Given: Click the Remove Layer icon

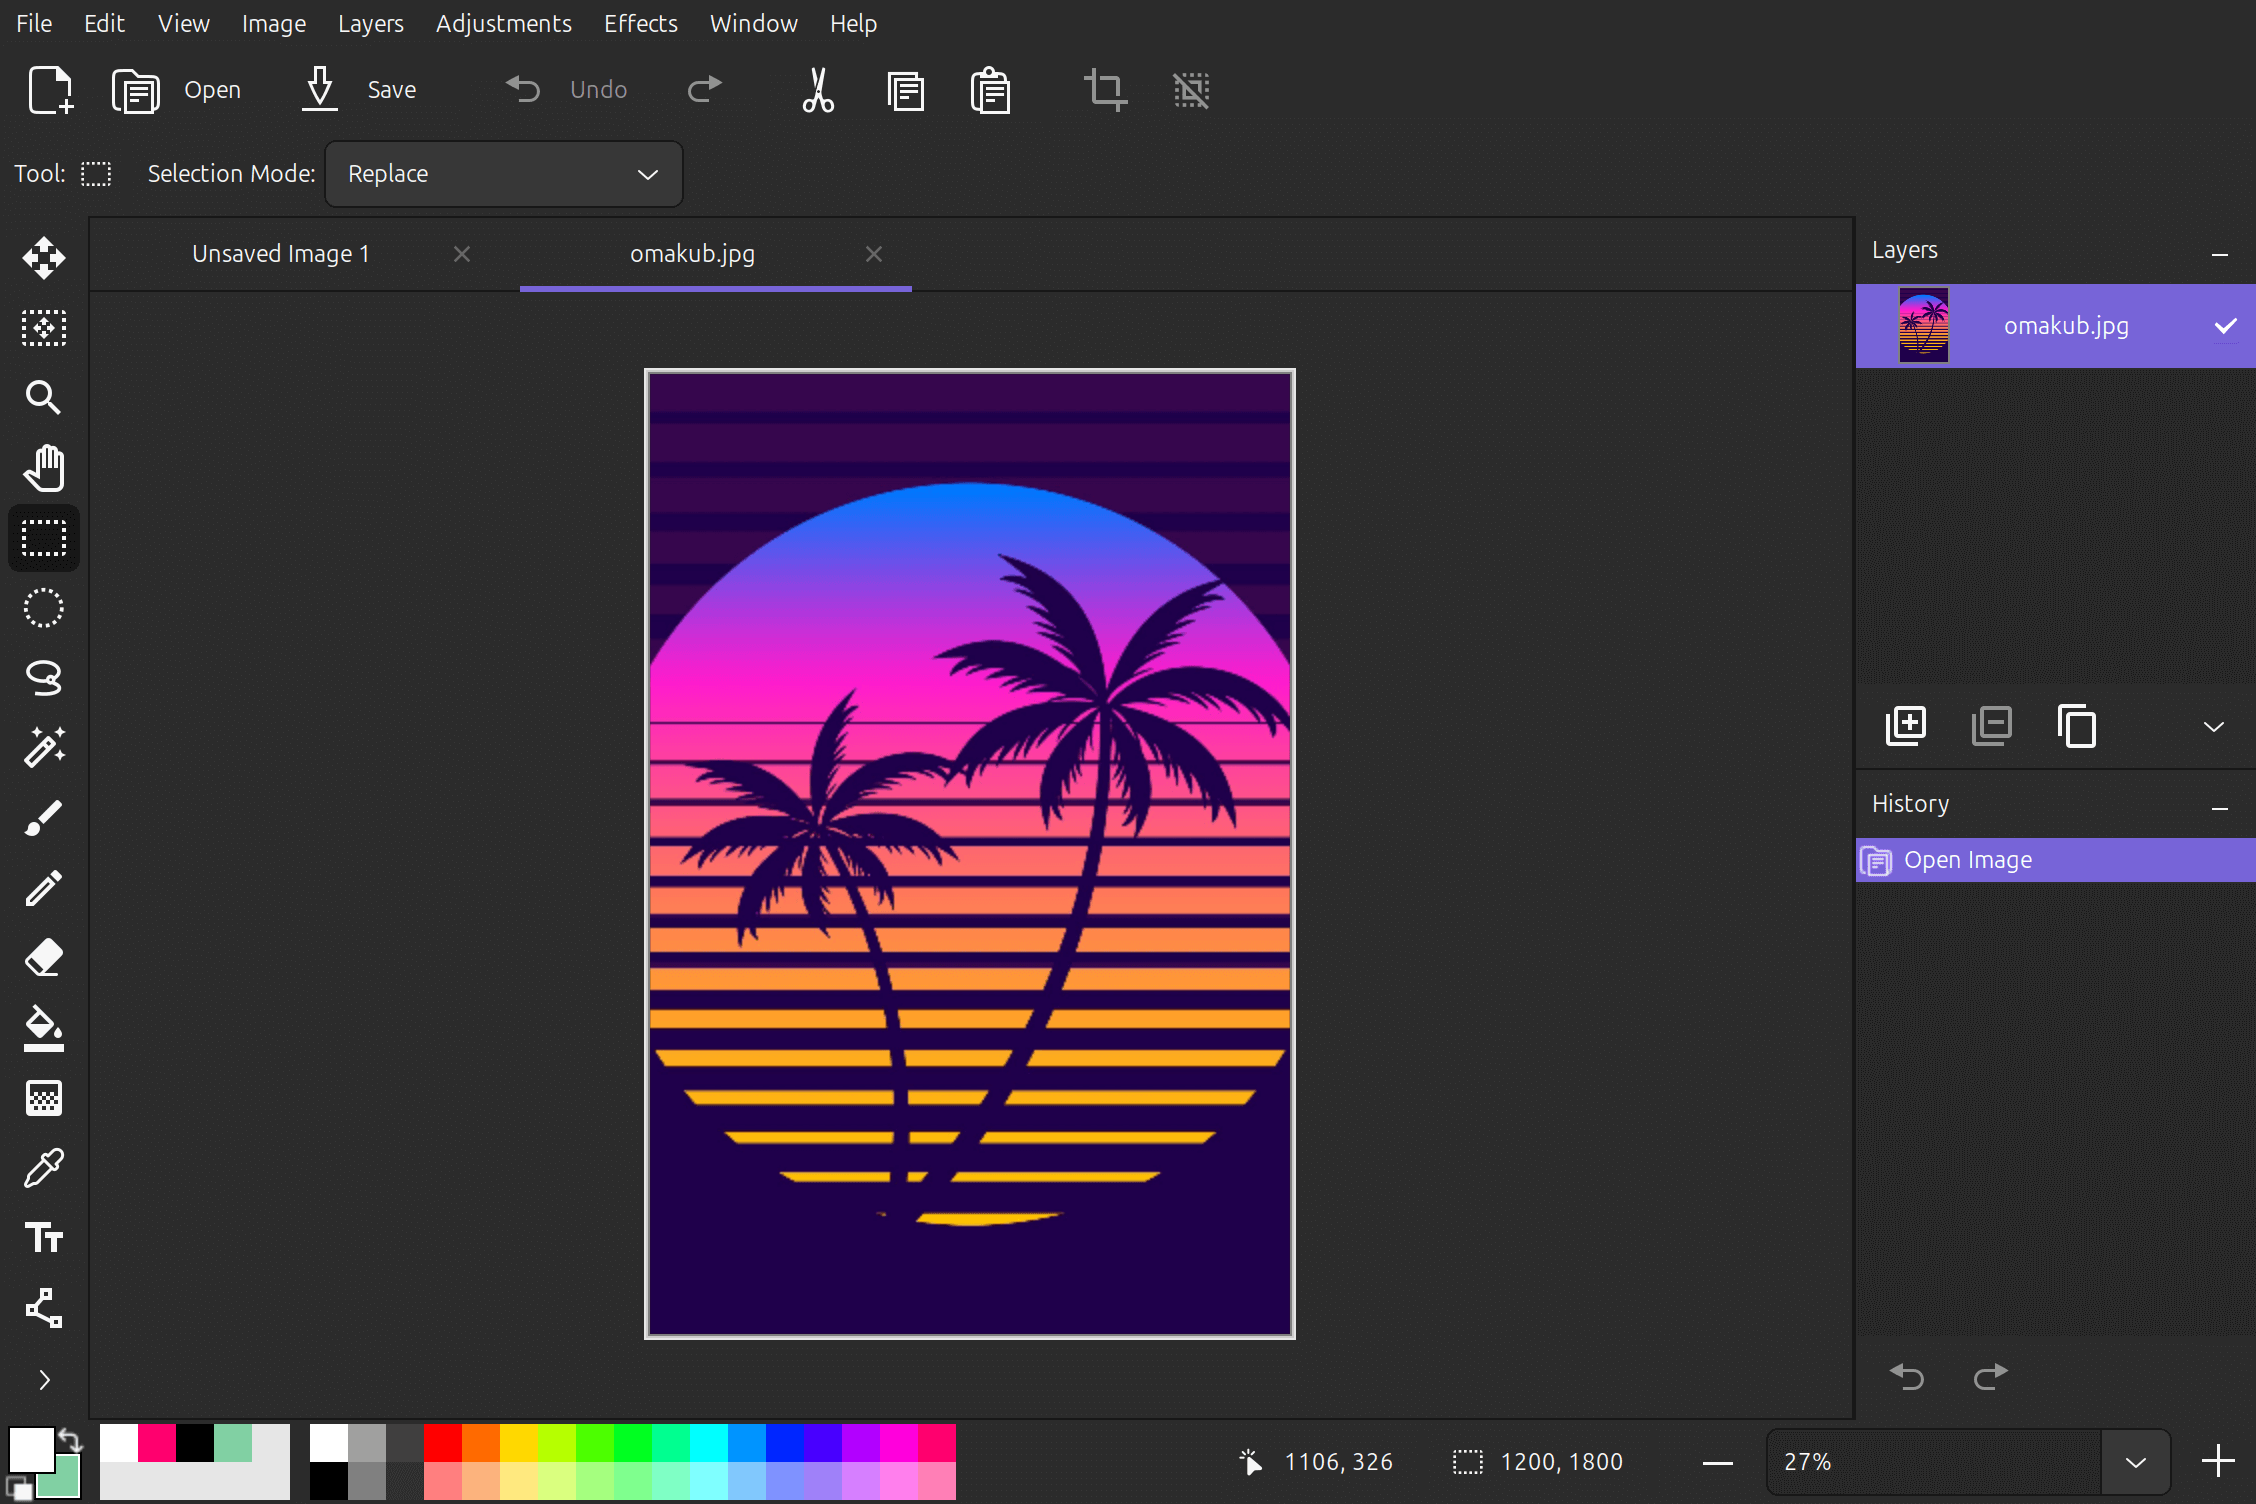Looking at the screenshot, I should (1991, 726).
